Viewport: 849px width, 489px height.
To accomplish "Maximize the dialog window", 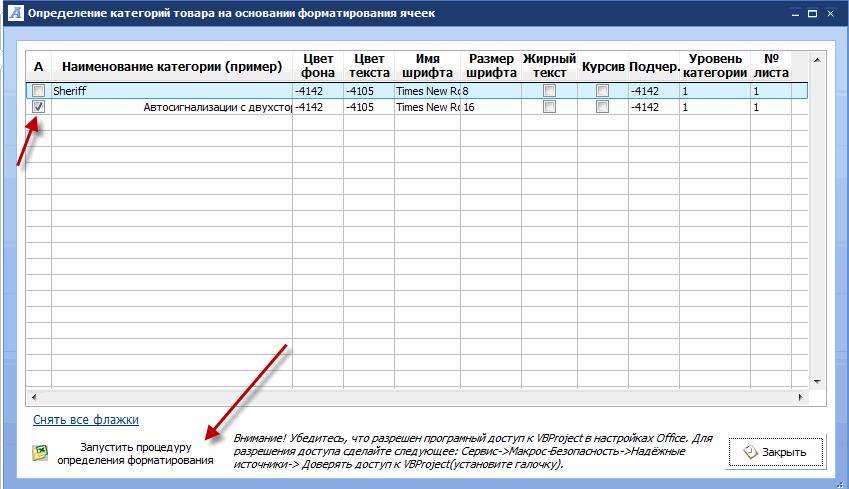I will tap(812, 14).
